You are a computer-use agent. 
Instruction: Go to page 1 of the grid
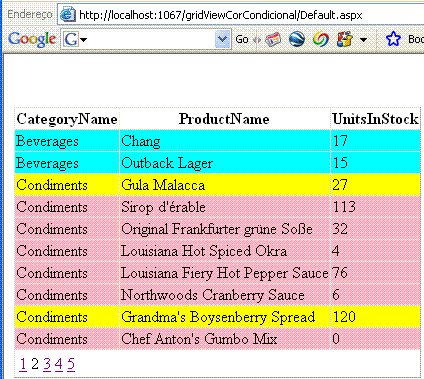point(23,364)
